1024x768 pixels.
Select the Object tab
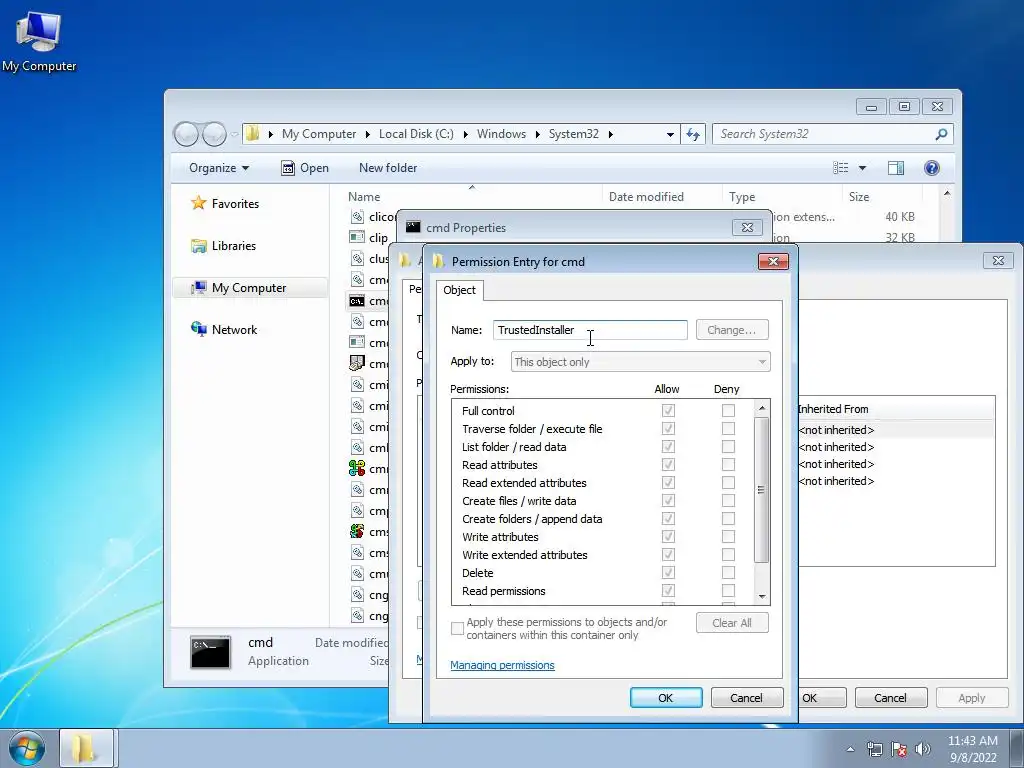pos(459,290)
